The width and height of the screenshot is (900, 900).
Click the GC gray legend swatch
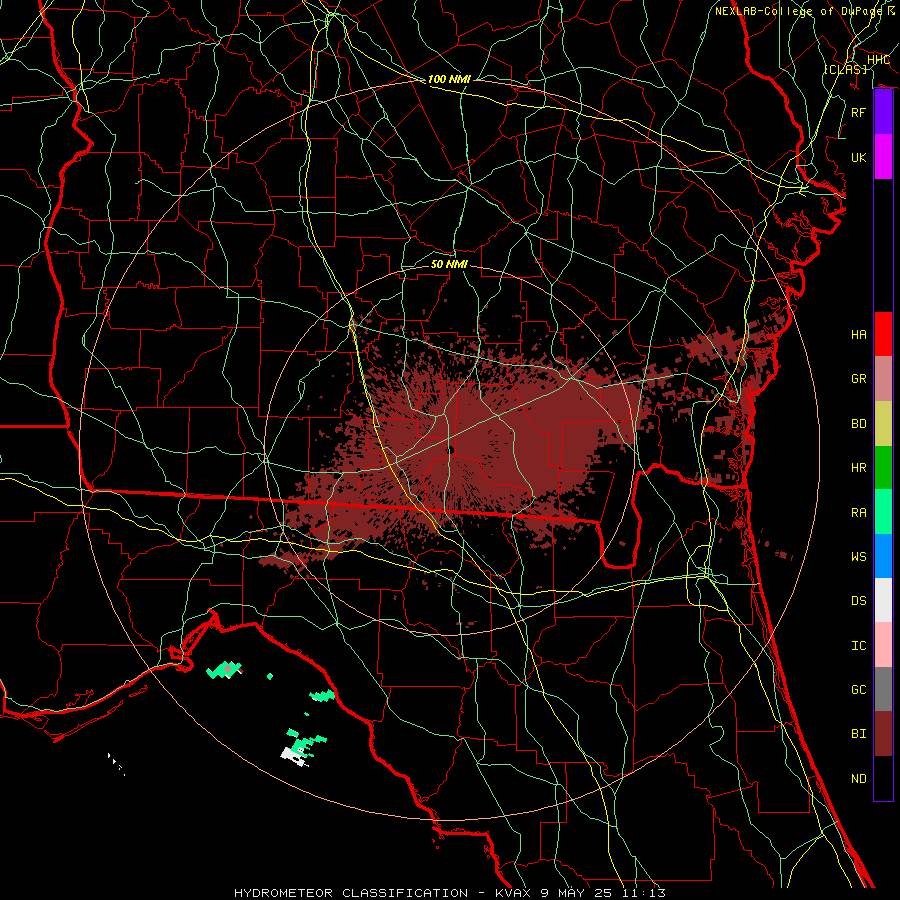883,689
